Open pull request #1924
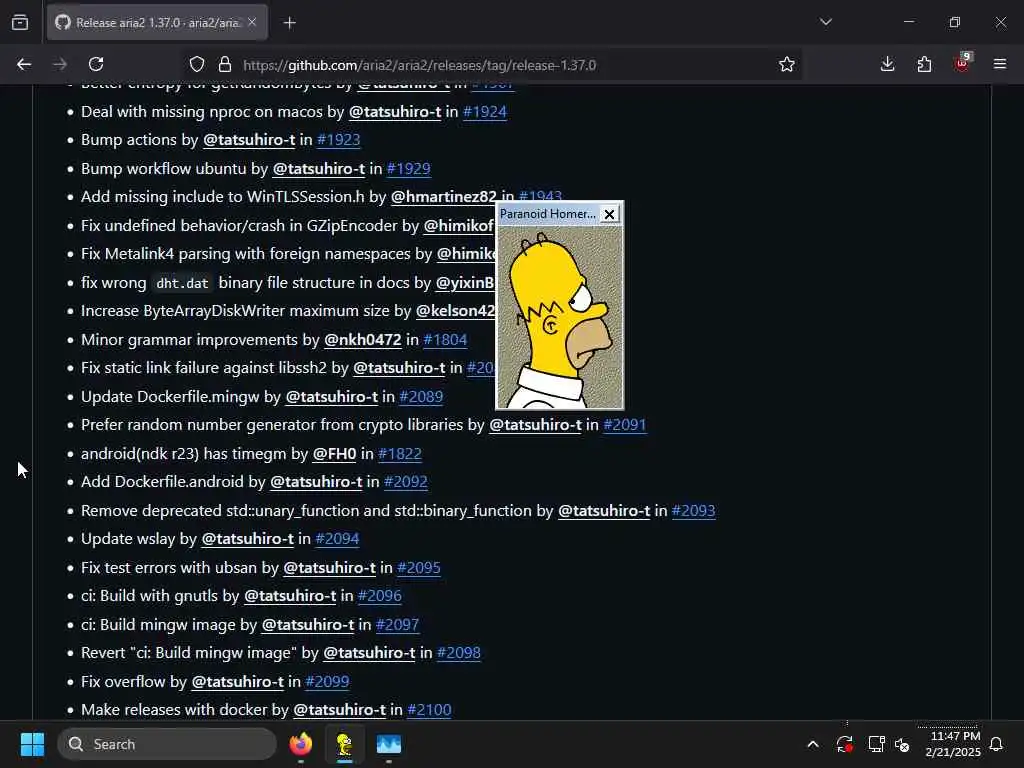Image resolution: width=1024 pixels, height=768 pixels. pos(485,112)
